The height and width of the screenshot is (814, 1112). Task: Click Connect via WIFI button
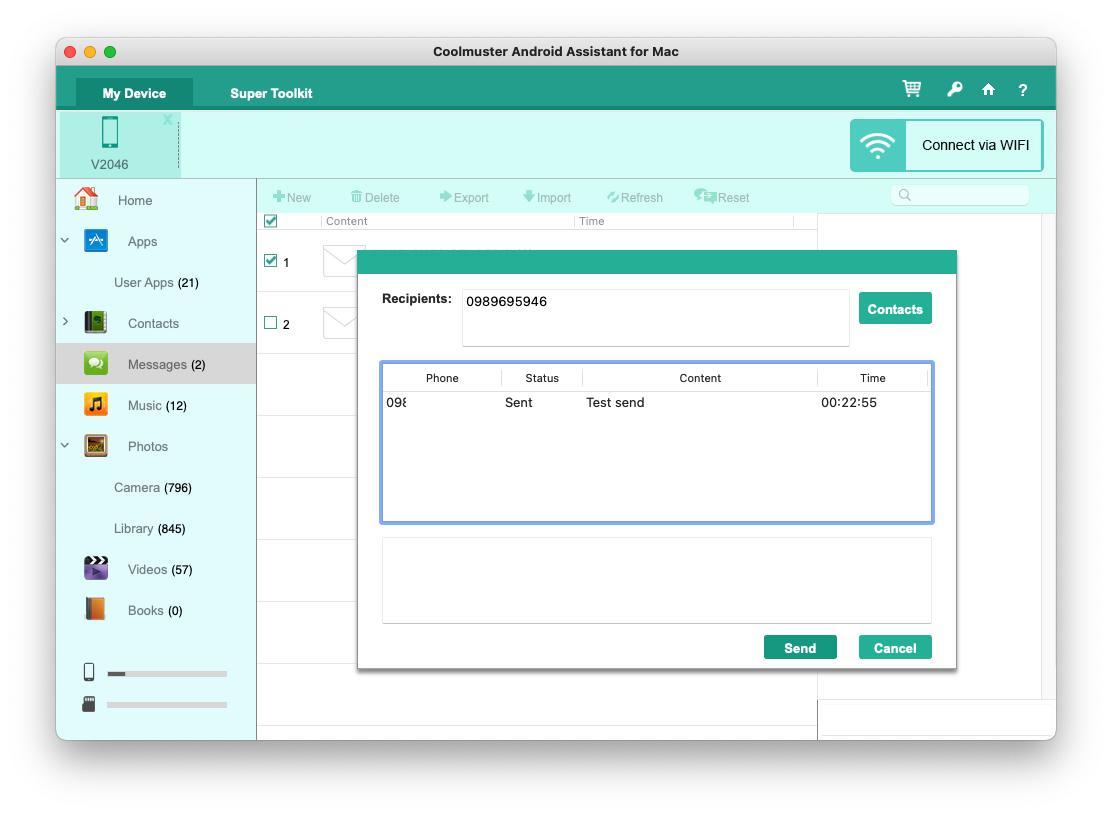pyautogui.click(x=947, y=145)
